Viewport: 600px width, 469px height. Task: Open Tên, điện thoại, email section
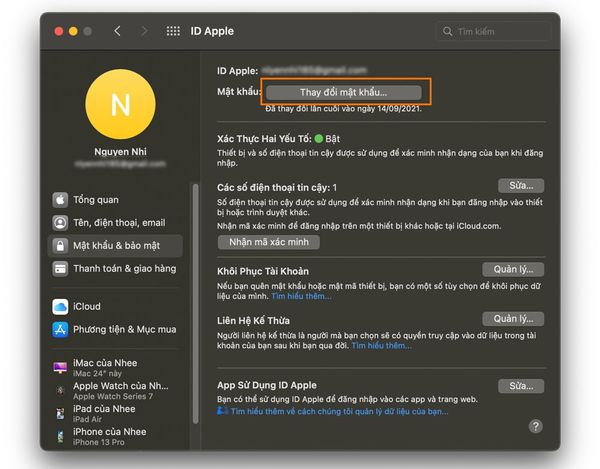(x=116, y=223)
